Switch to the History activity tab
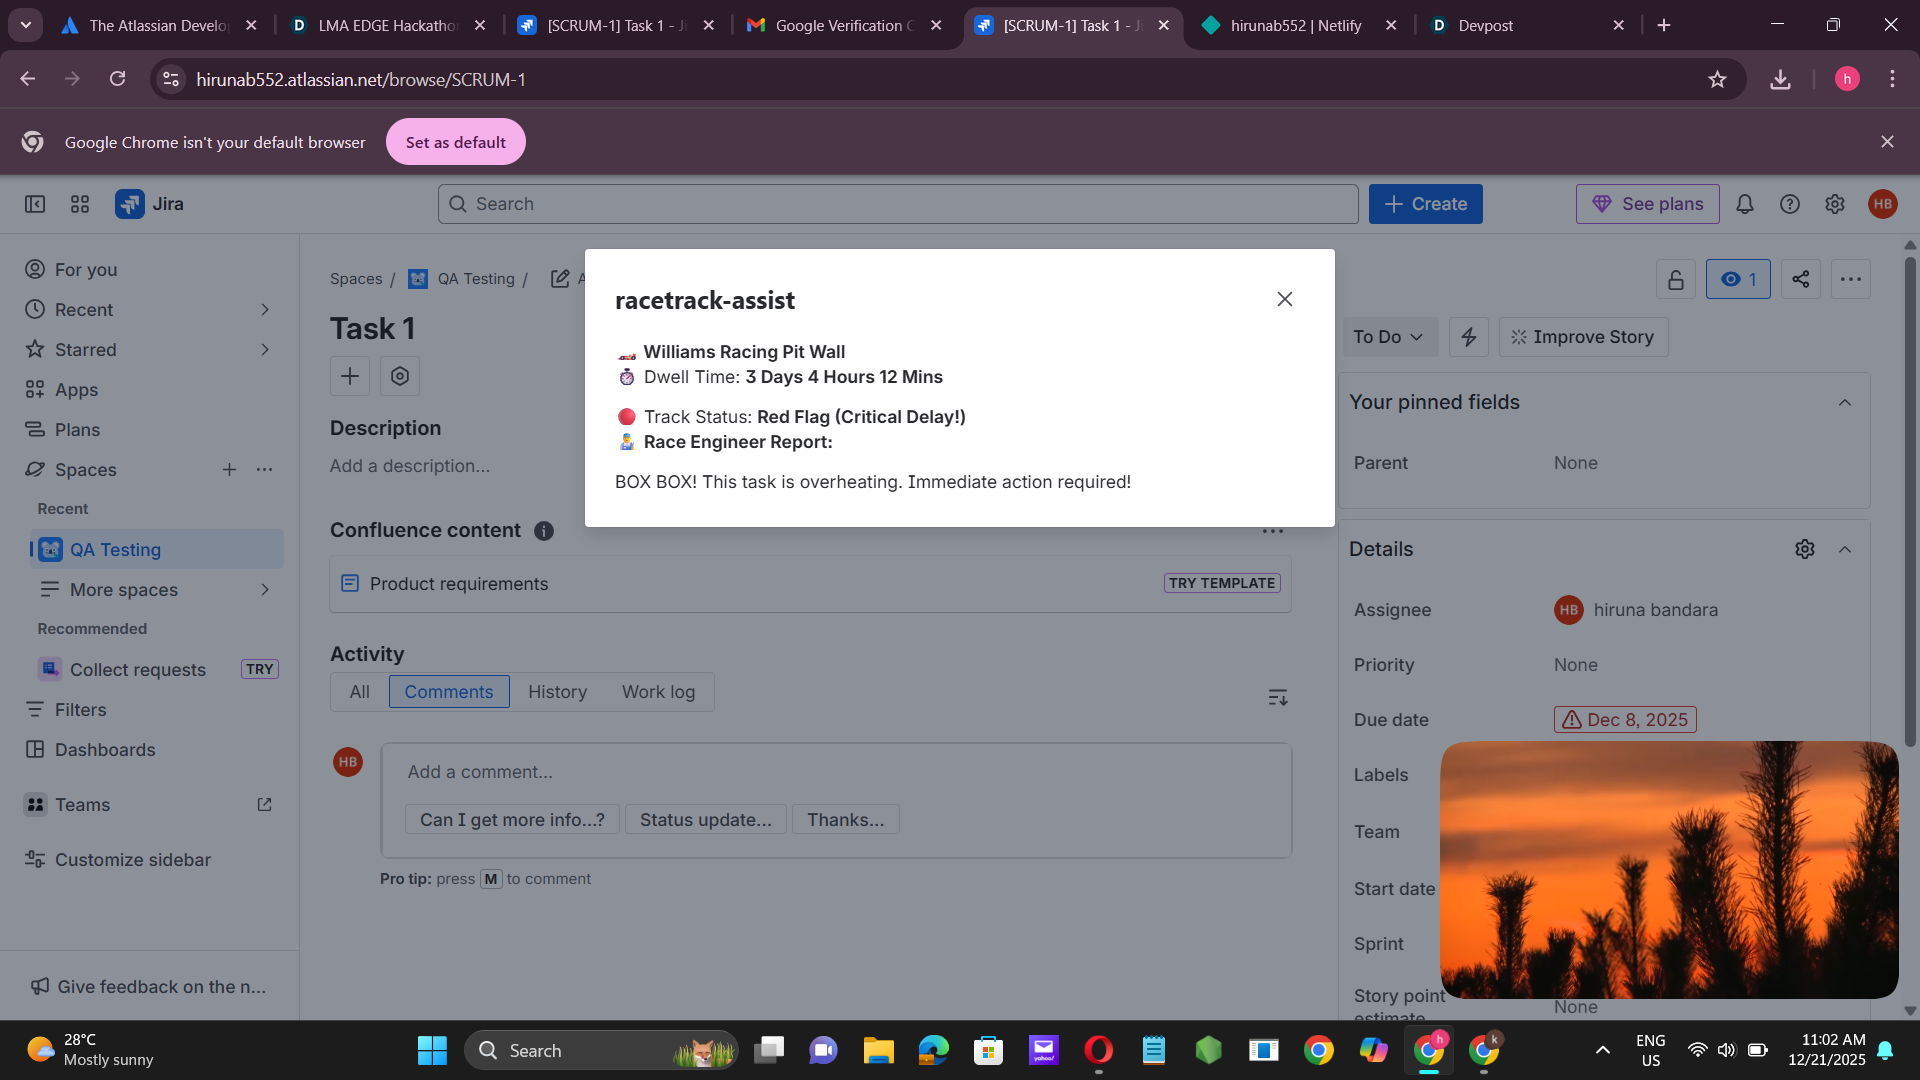This screenshot has width=1920, height=1080. (x=557, y=692)
